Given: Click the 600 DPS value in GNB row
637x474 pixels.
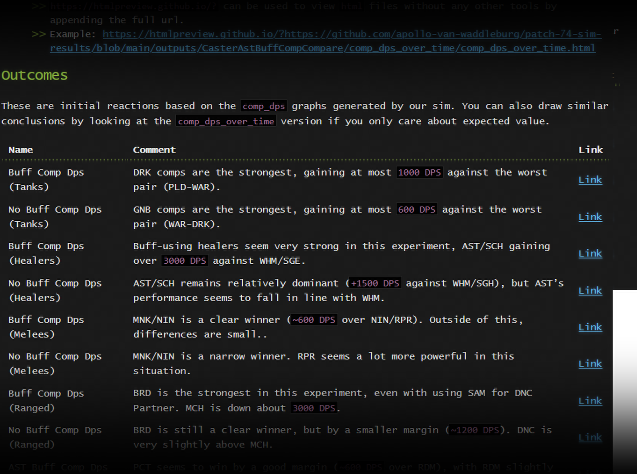Looking at the screenshot, I should coord(416,210).
